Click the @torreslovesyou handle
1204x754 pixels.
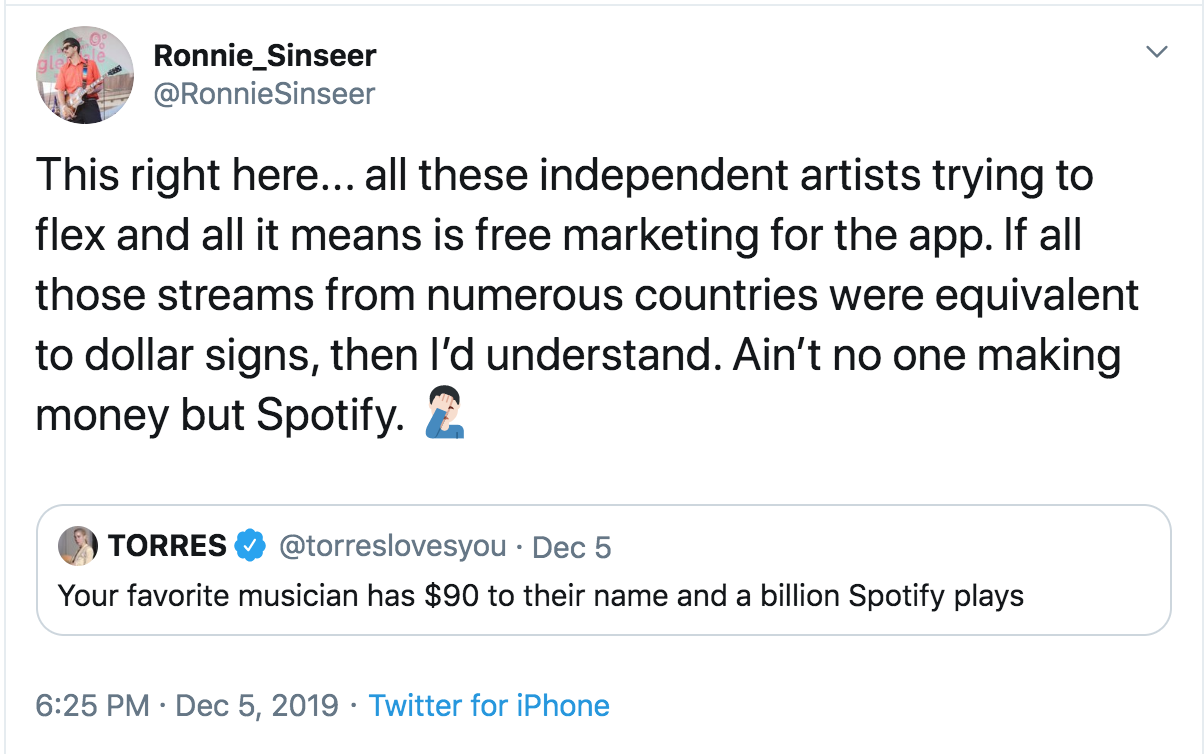tap(390, 547)
